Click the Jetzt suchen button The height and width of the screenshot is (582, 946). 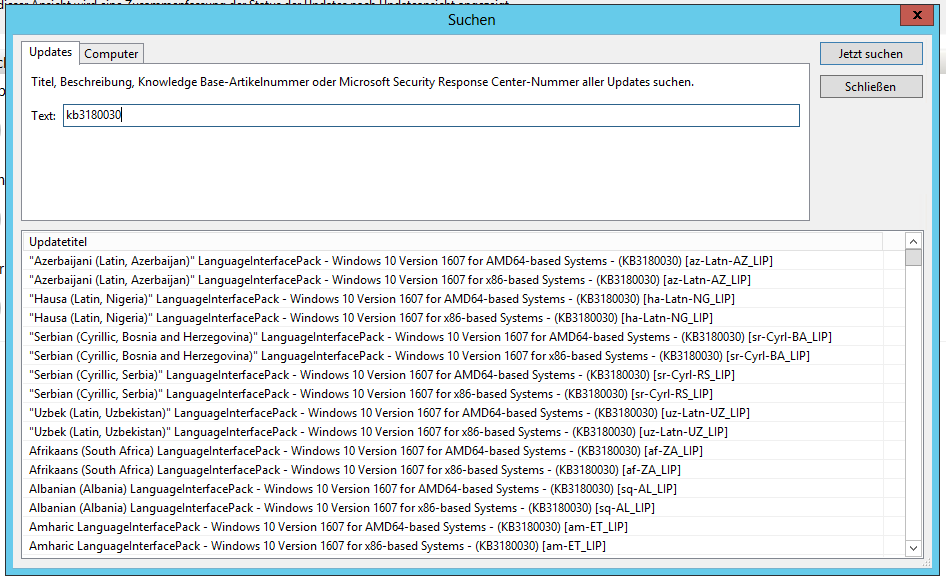869,54
